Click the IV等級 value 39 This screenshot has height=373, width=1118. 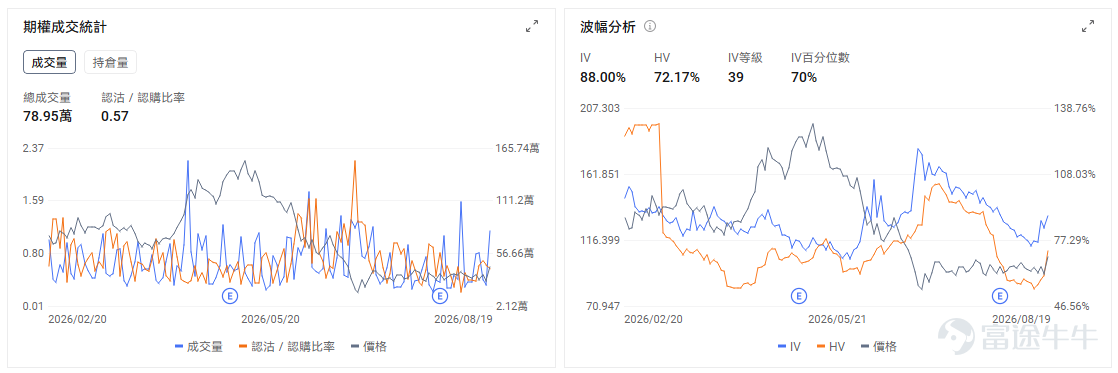pyautogui.click(x=736, y=77)
